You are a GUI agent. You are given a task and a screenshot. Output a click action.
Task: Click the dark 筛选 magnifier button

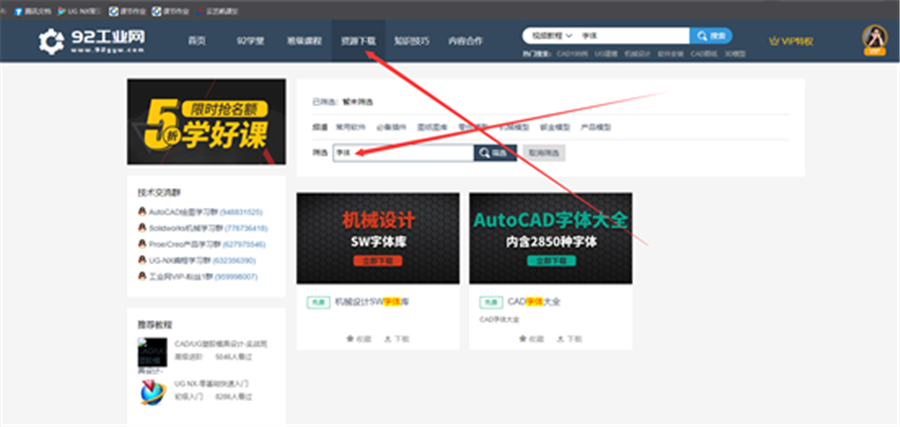coord(495,153)
